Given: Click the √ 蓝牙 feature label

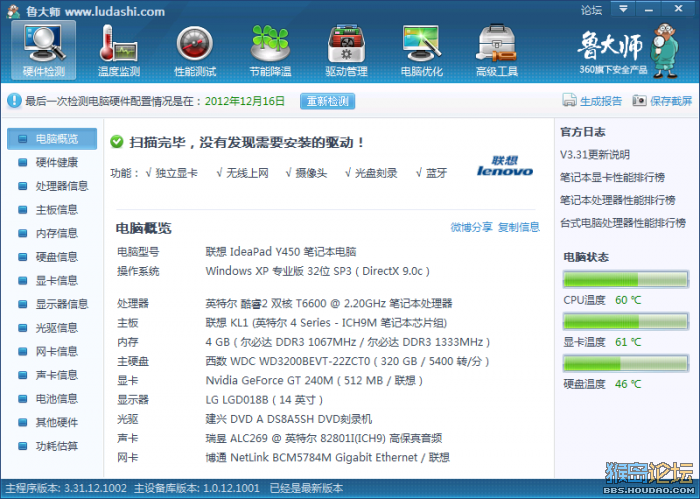Looking at the screenshot, I should [431, 173].
